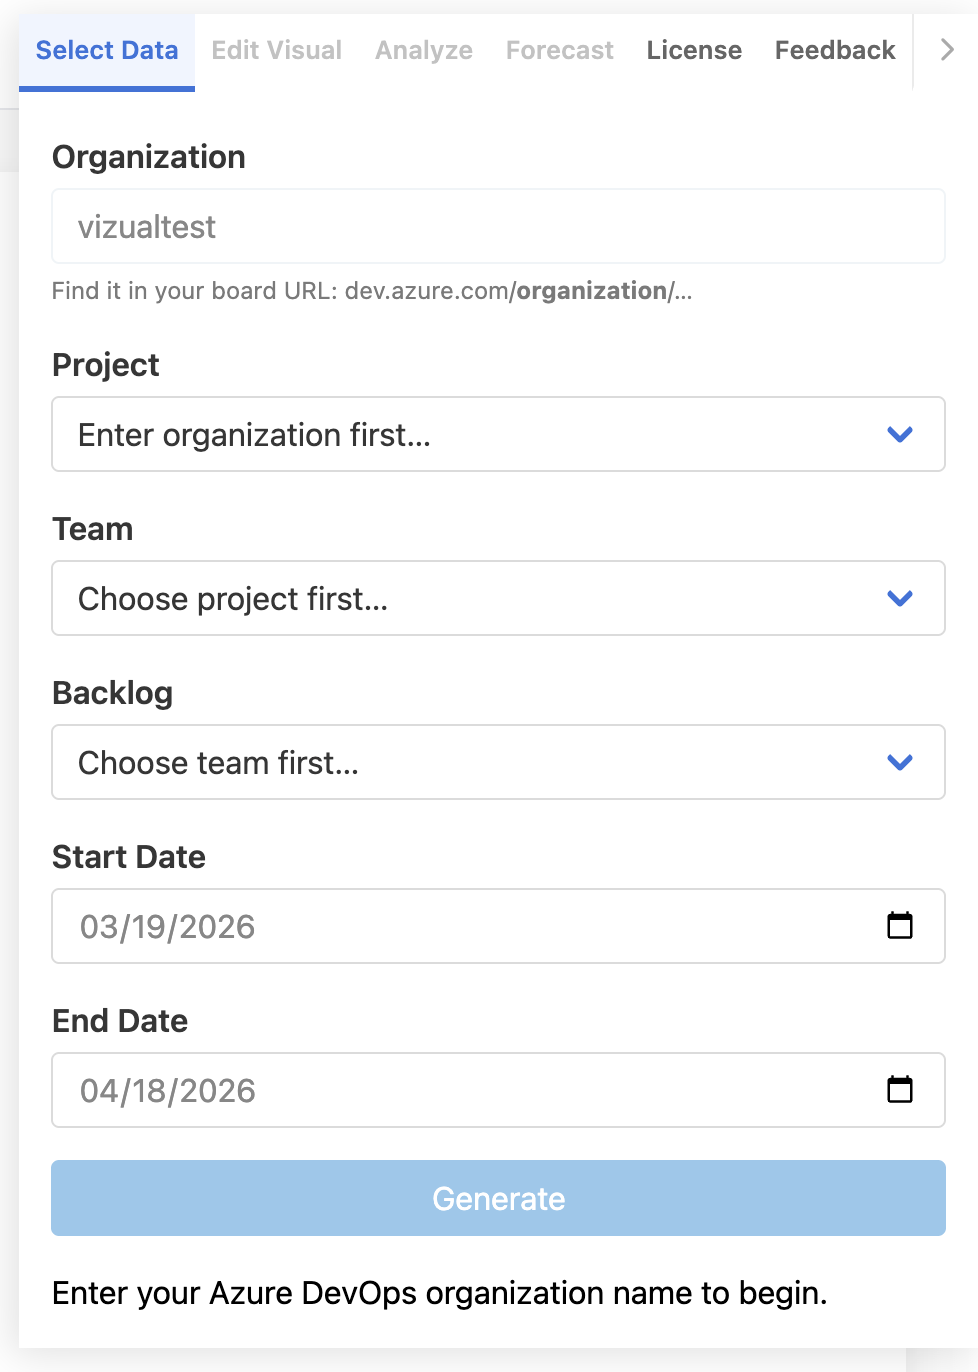Image resolution: width=978 pixels, height=1372 pixels.
Task: Open the License tab
Action: 694,49
